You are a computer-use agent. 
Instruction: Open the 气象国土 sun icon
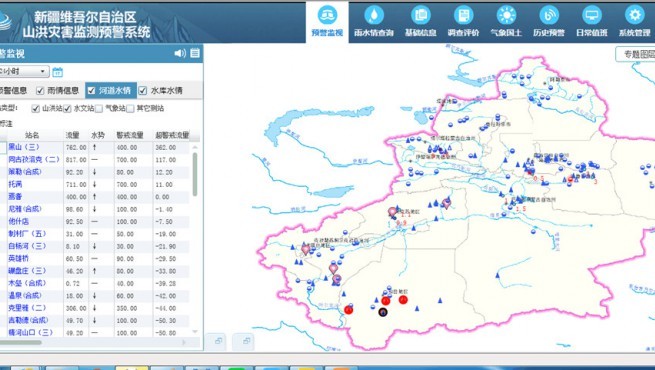click(x=506, y=15)
